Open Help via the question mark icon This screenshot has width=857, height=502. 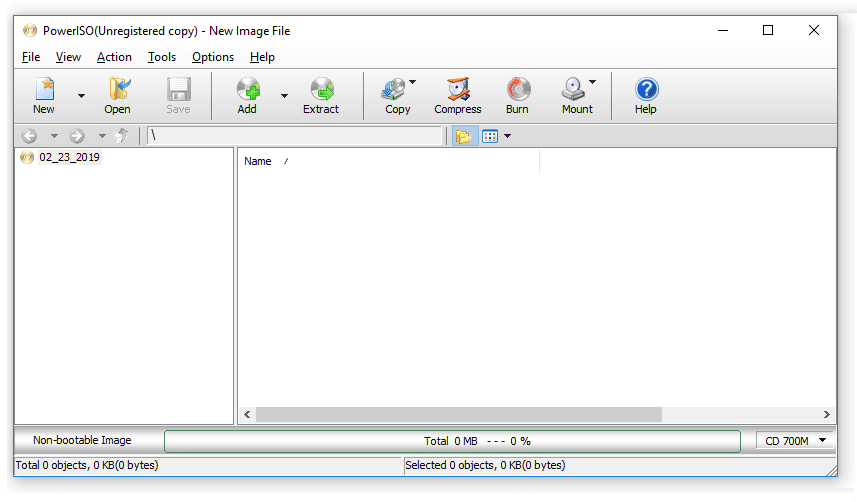tap(647, 89)
